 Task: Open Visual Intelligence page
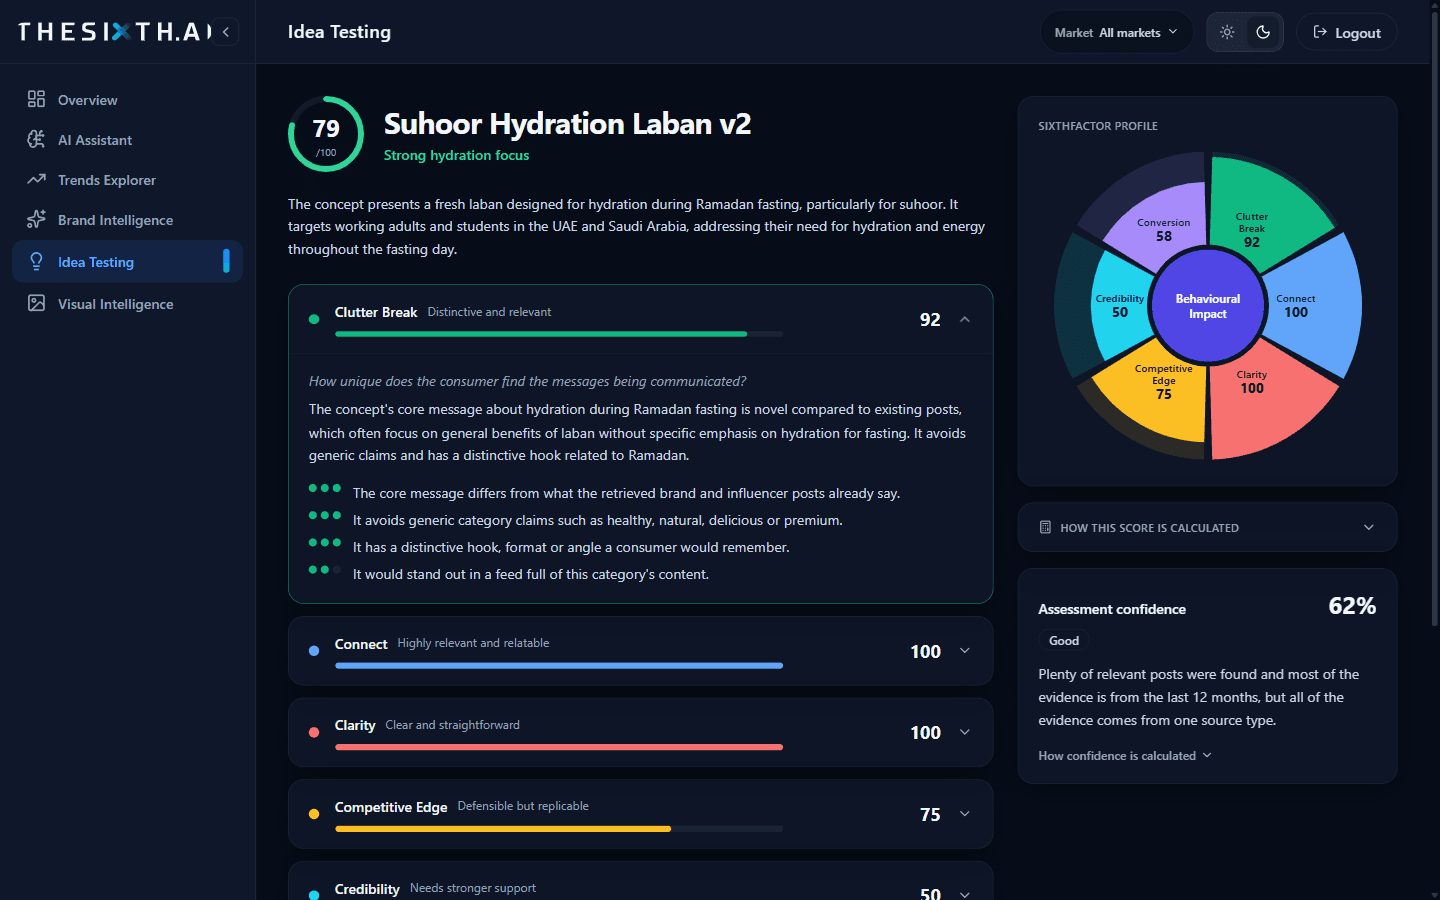click(128, 303)
